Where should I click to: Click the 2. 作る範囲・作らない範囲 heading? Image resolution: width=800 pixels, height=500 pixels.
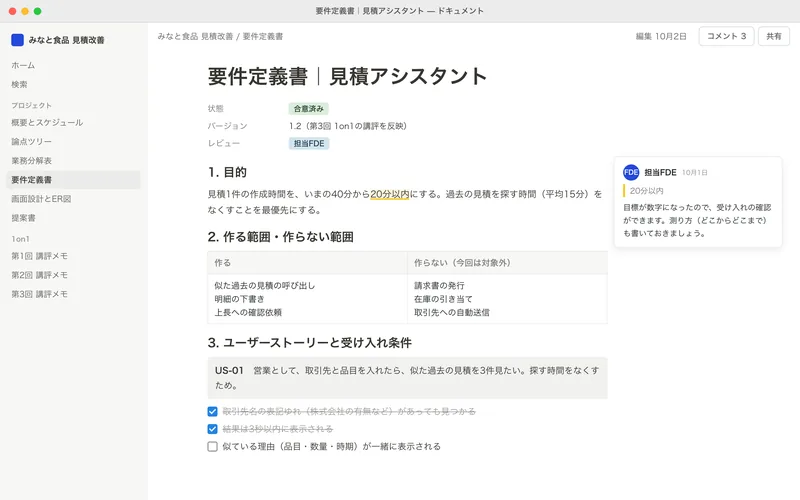281,237
